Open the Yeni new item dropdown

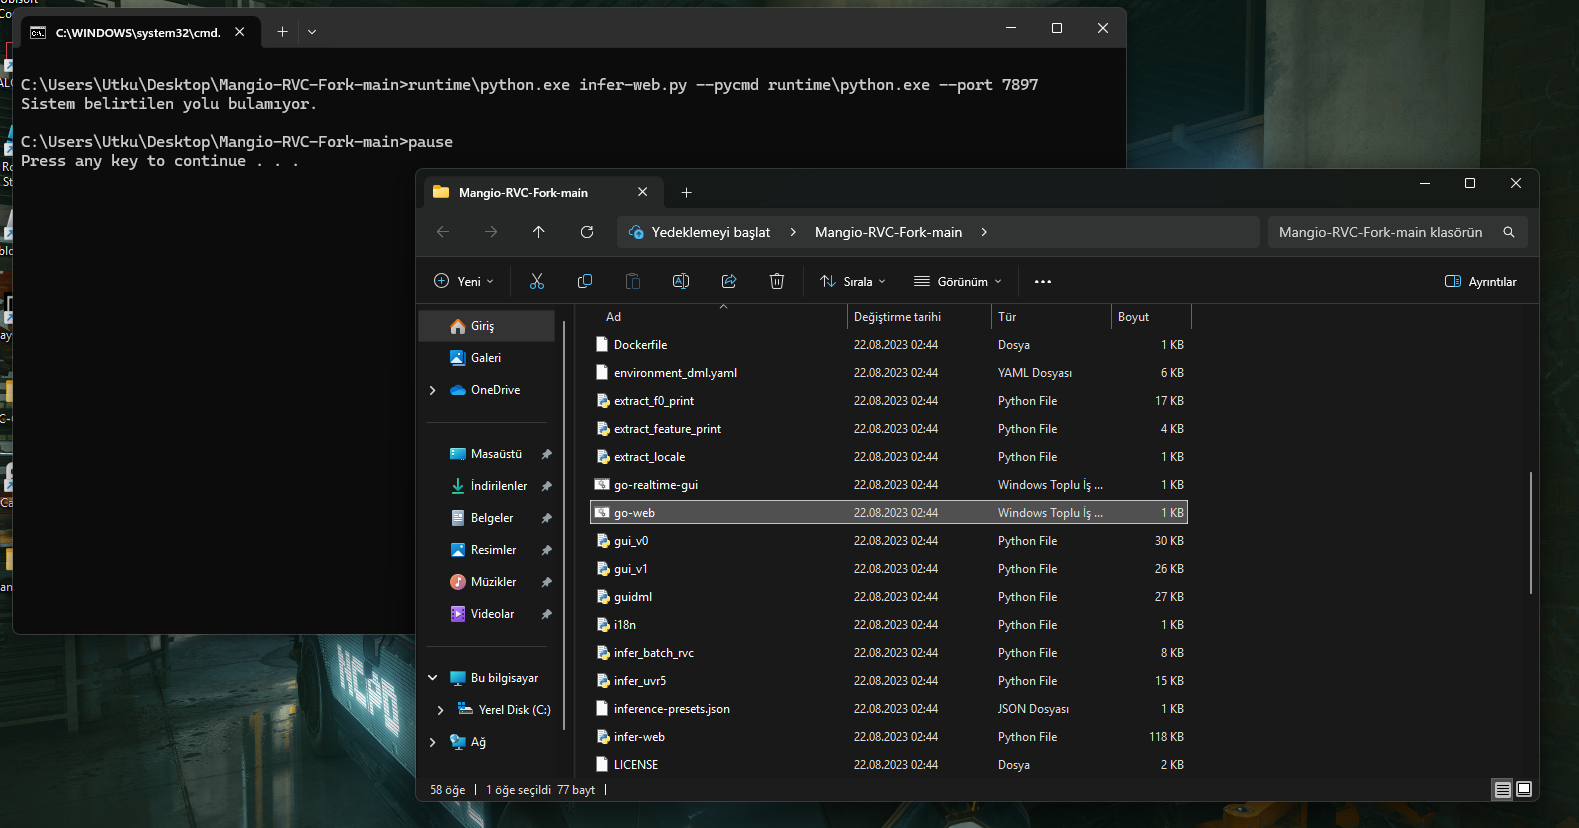(x=464, y=281)
